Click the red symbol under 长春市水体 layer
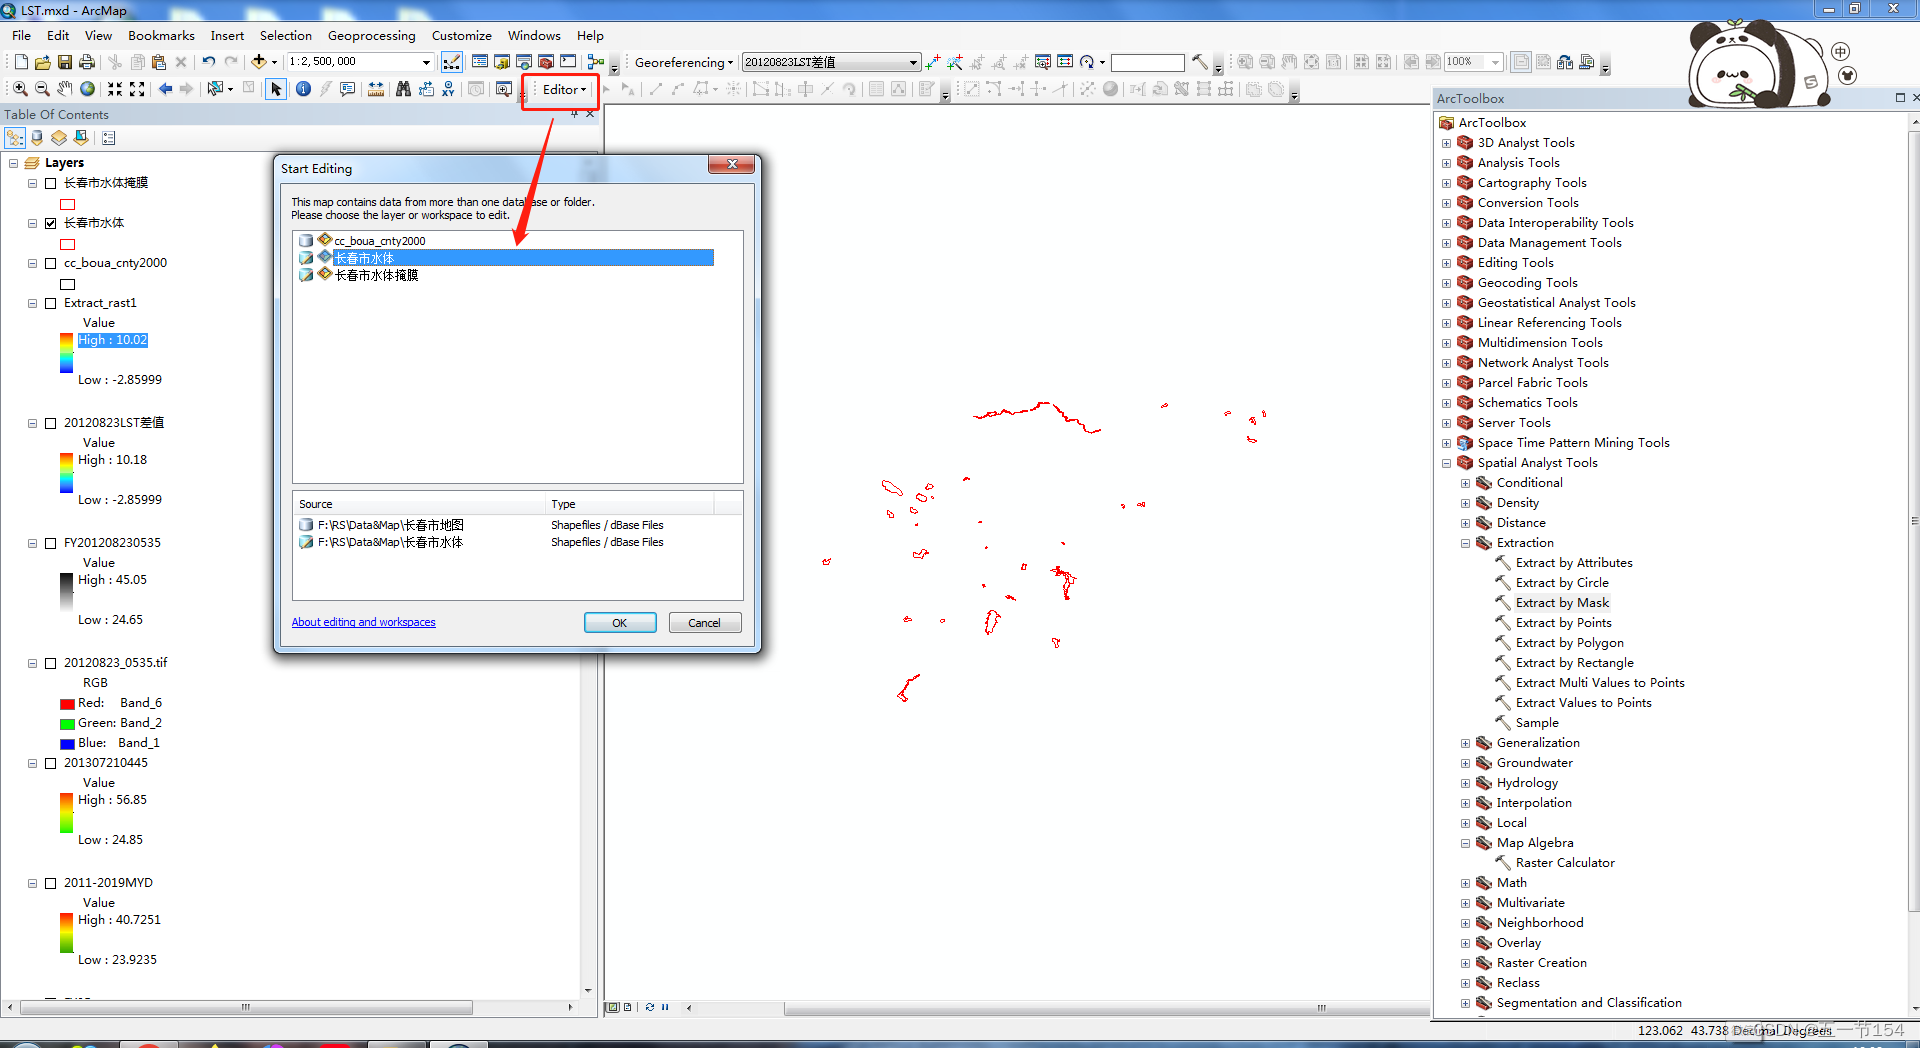1920x1048 pixels. 68,244
